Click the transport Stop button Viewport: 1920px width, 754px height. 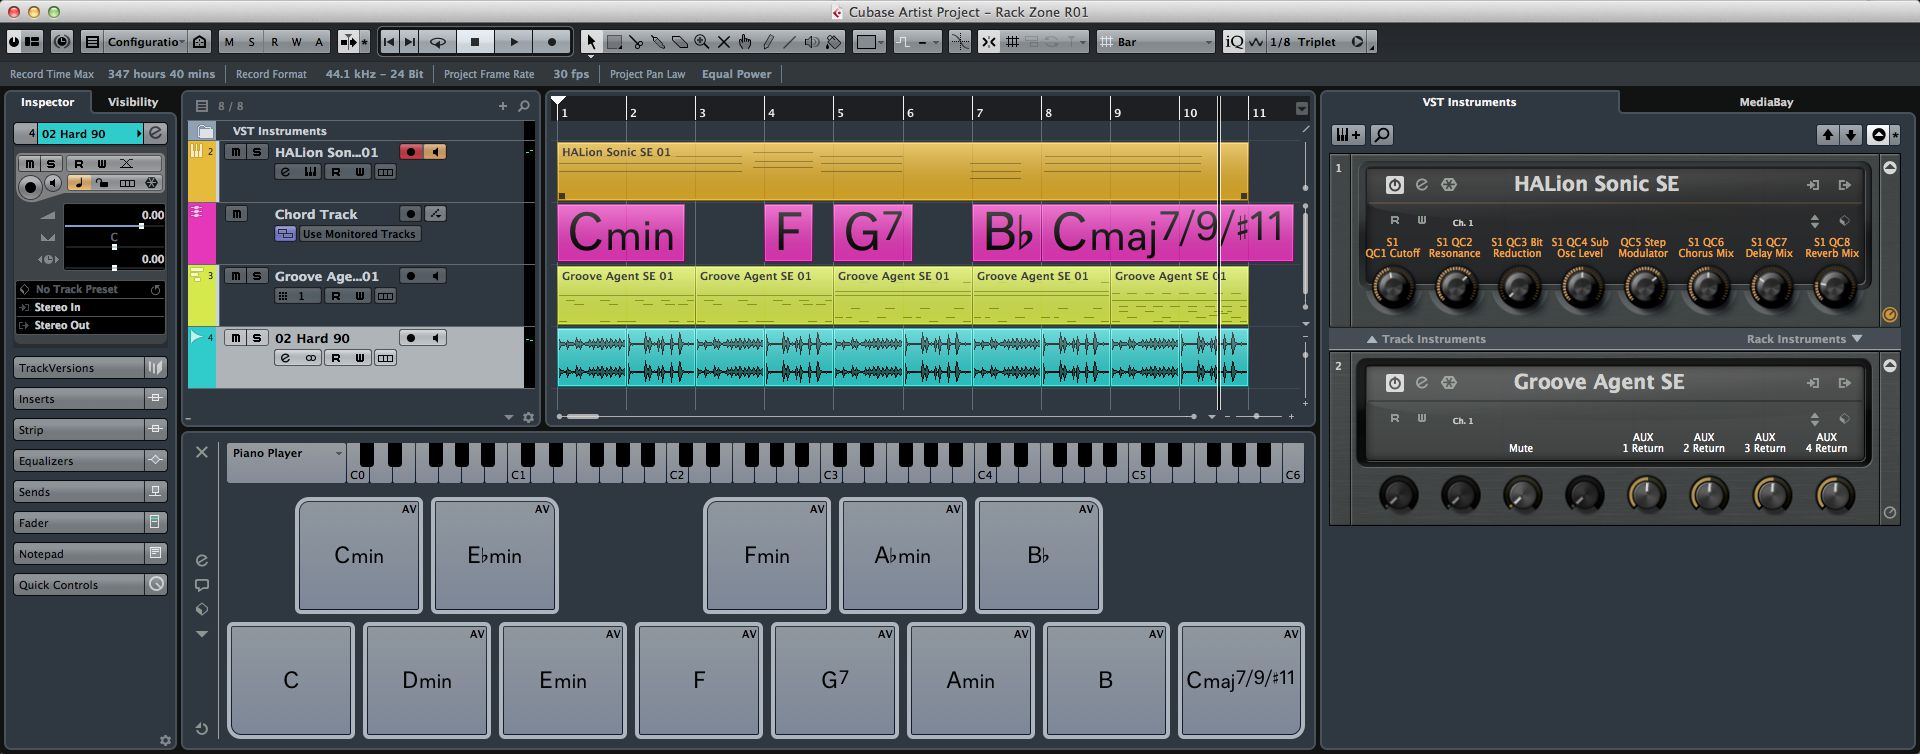coord(476,42)
